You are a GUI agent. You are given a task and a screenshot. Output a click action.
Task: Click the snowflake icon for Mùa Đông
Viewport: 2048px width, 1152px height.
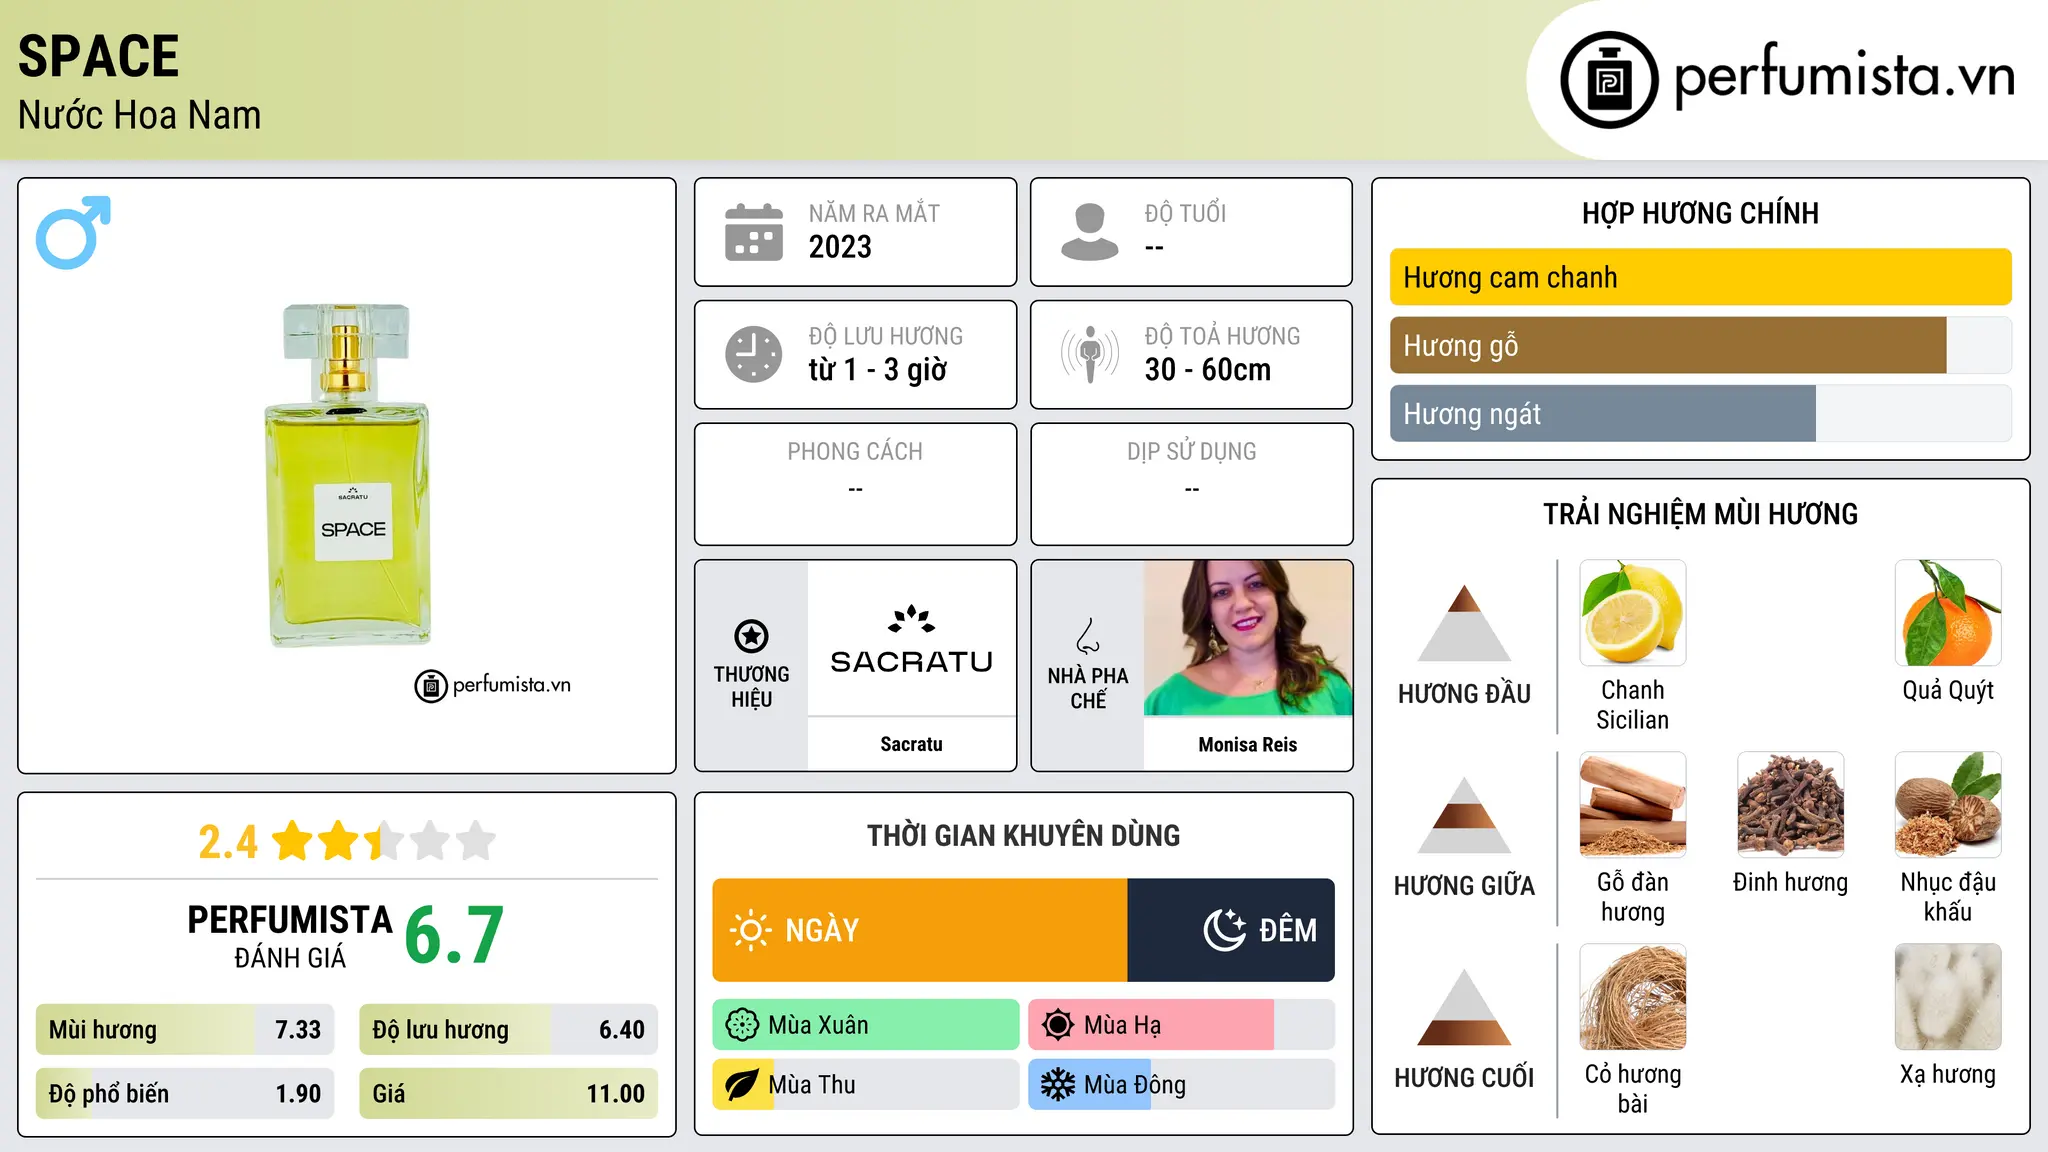coord(1058,1085)
